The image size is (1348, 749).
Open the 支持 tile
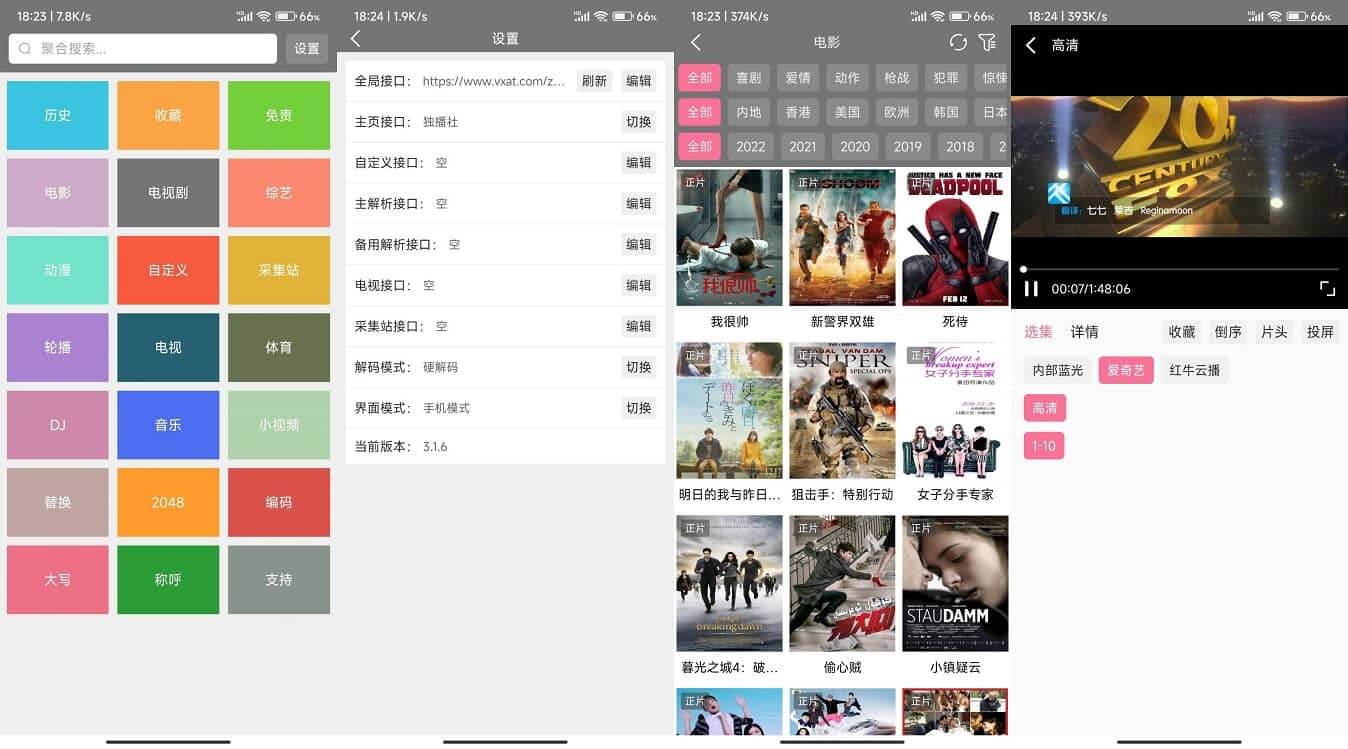pos(279,579)
